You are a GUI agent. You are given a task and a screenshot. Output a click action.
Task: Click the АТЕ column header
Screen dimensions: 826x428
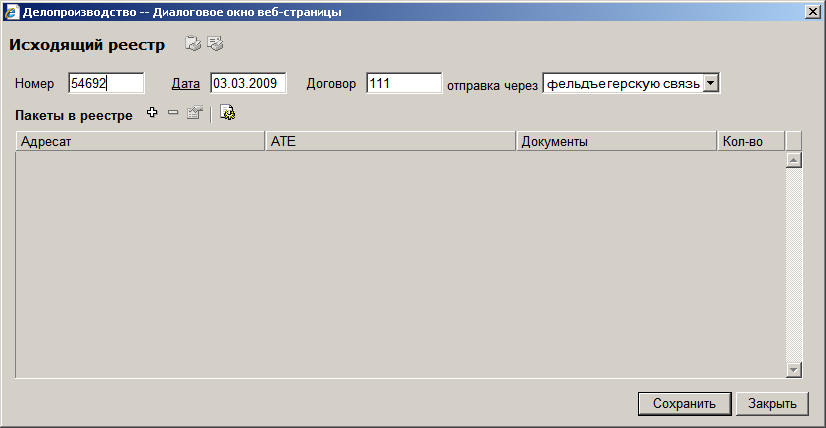pos(390,141)
